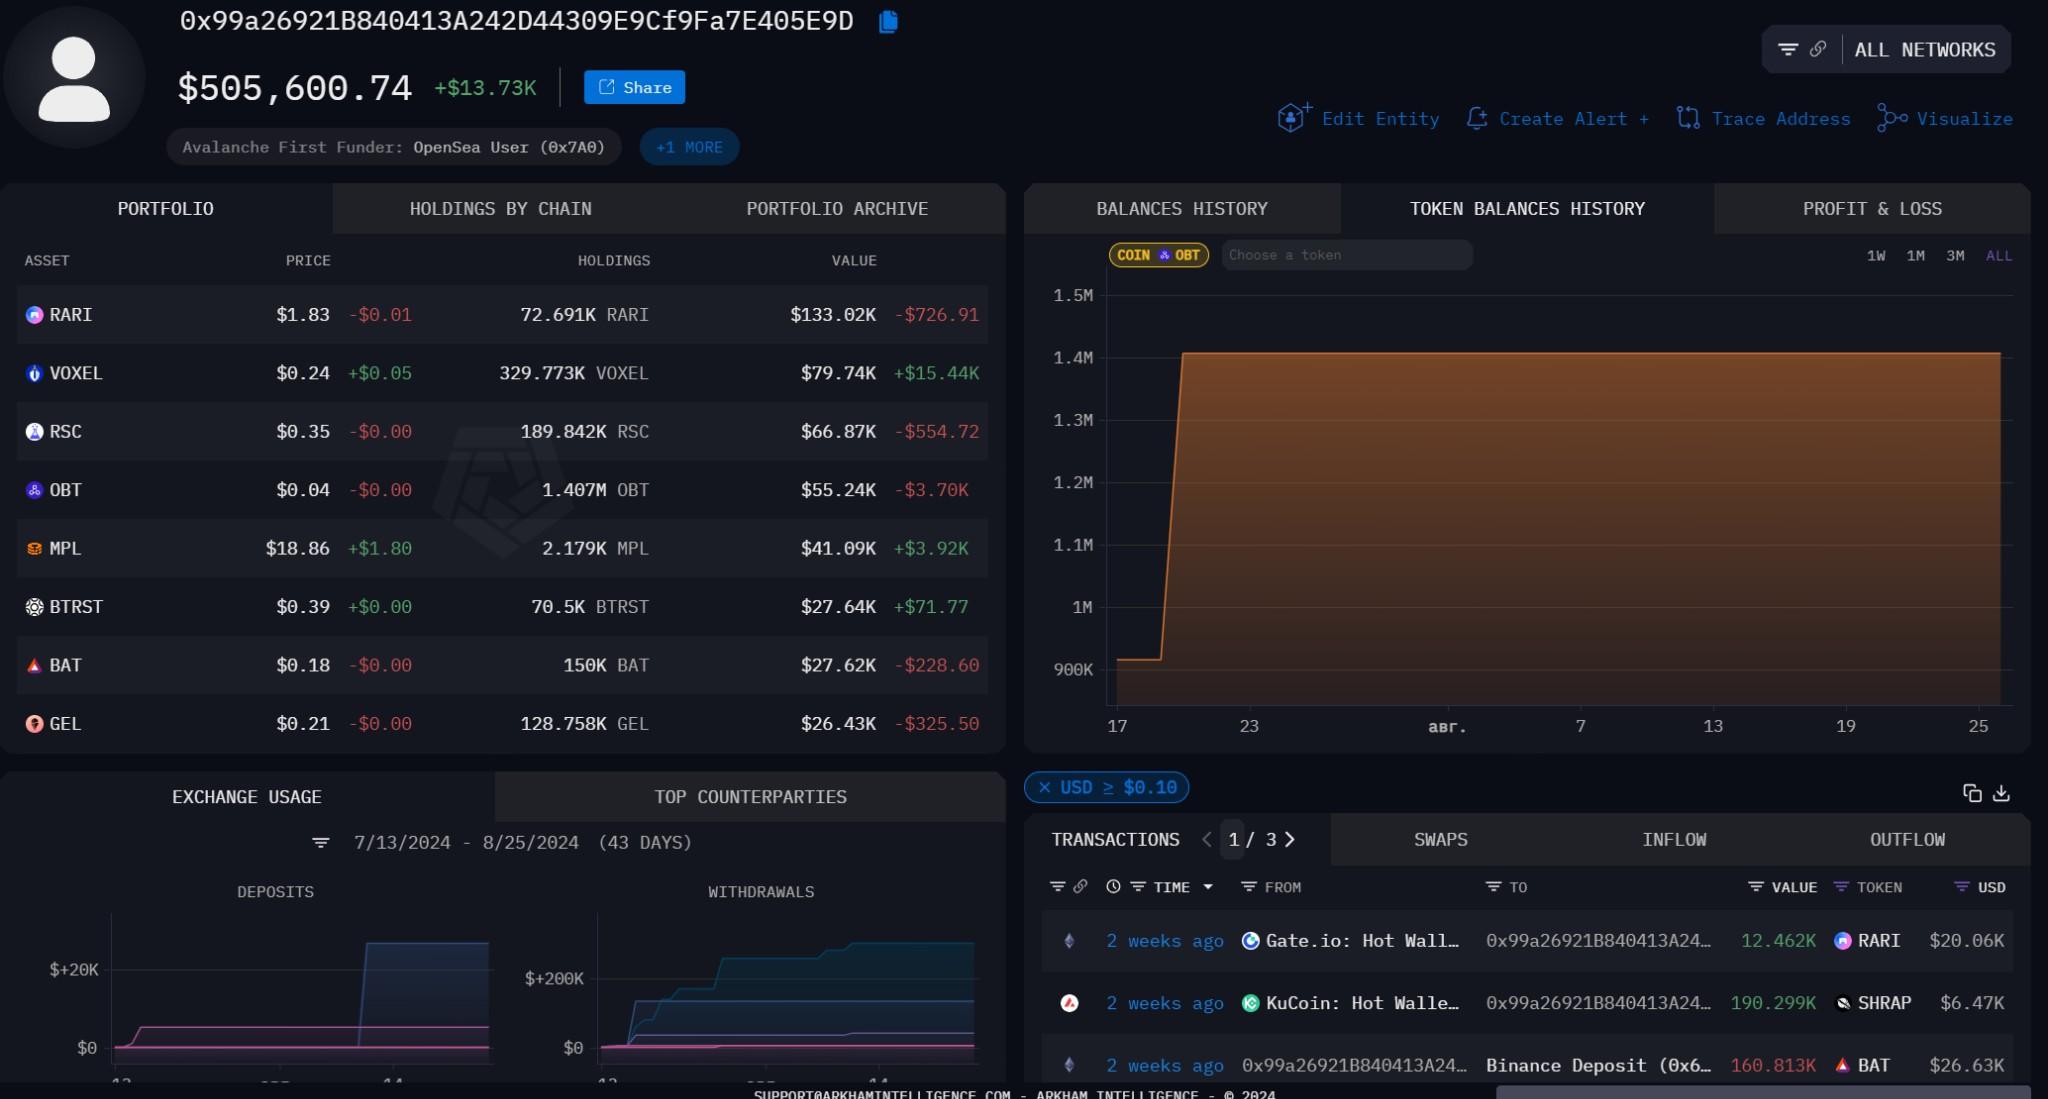This screenshot has width=2048, height=1099.
Task: Go to next transactions page
Action: 1290,840
